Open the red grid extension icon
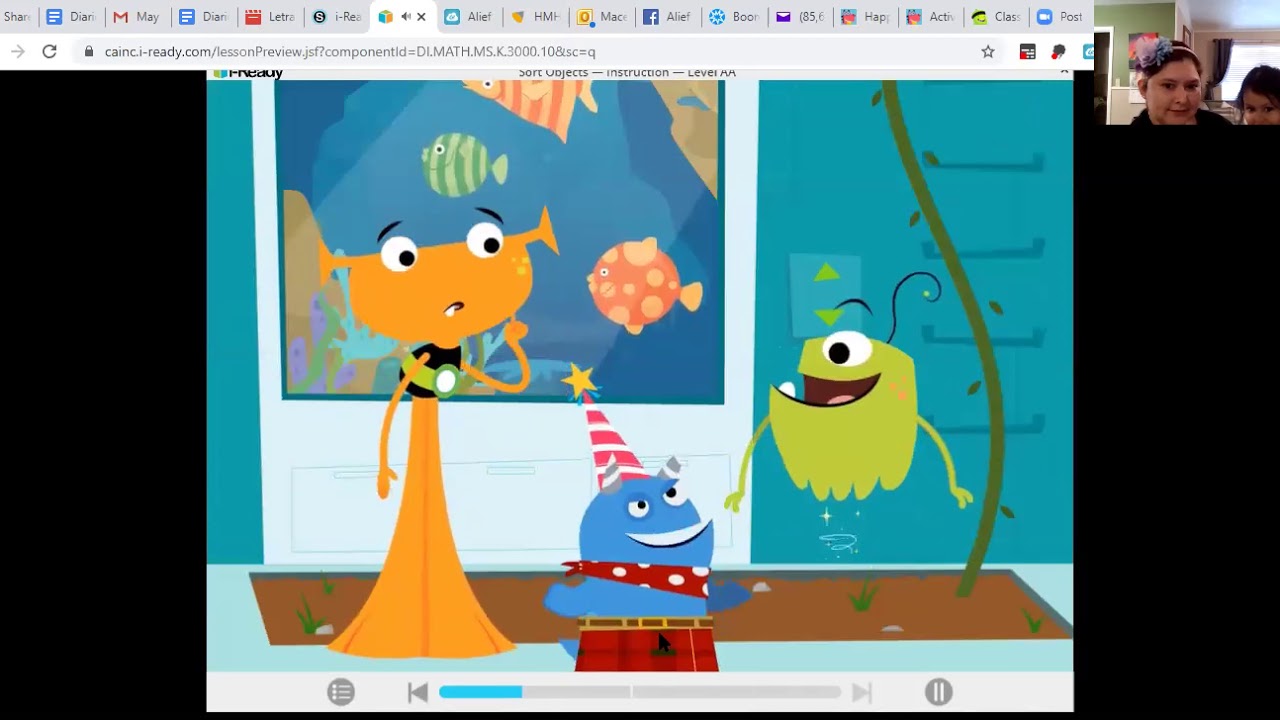The height and width of the screenshot is (720, 1280). pos(1027,51)
